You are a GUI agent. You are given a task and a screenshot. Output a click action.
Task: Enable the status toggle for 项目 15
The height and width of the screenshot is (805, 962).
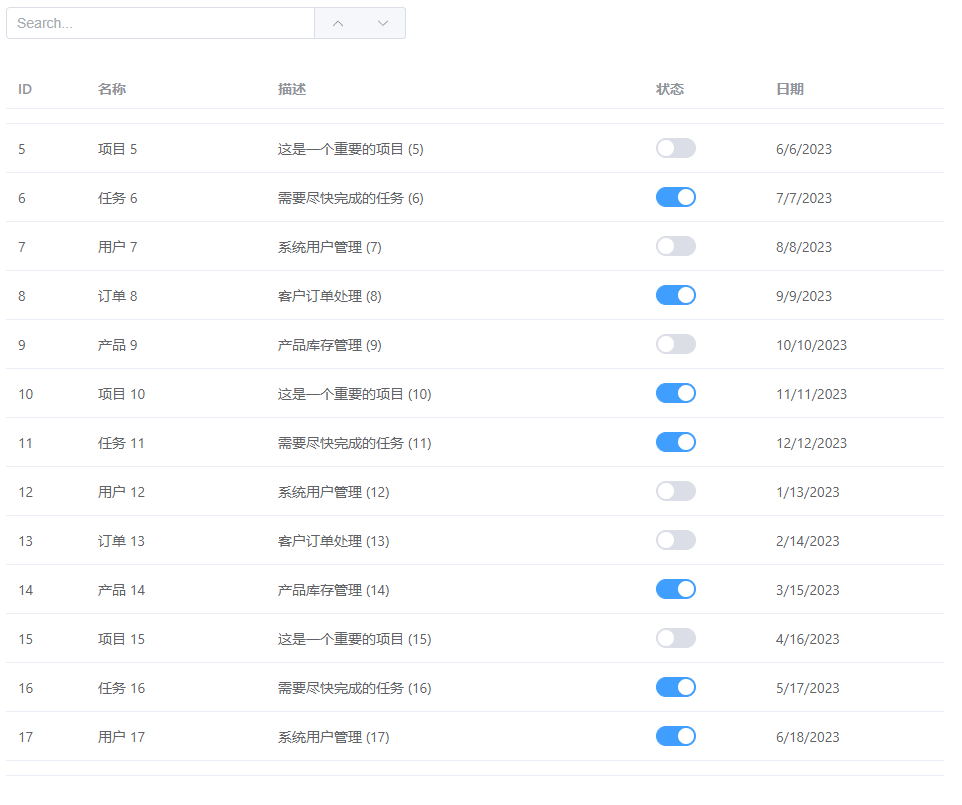(x=675, y=639)
